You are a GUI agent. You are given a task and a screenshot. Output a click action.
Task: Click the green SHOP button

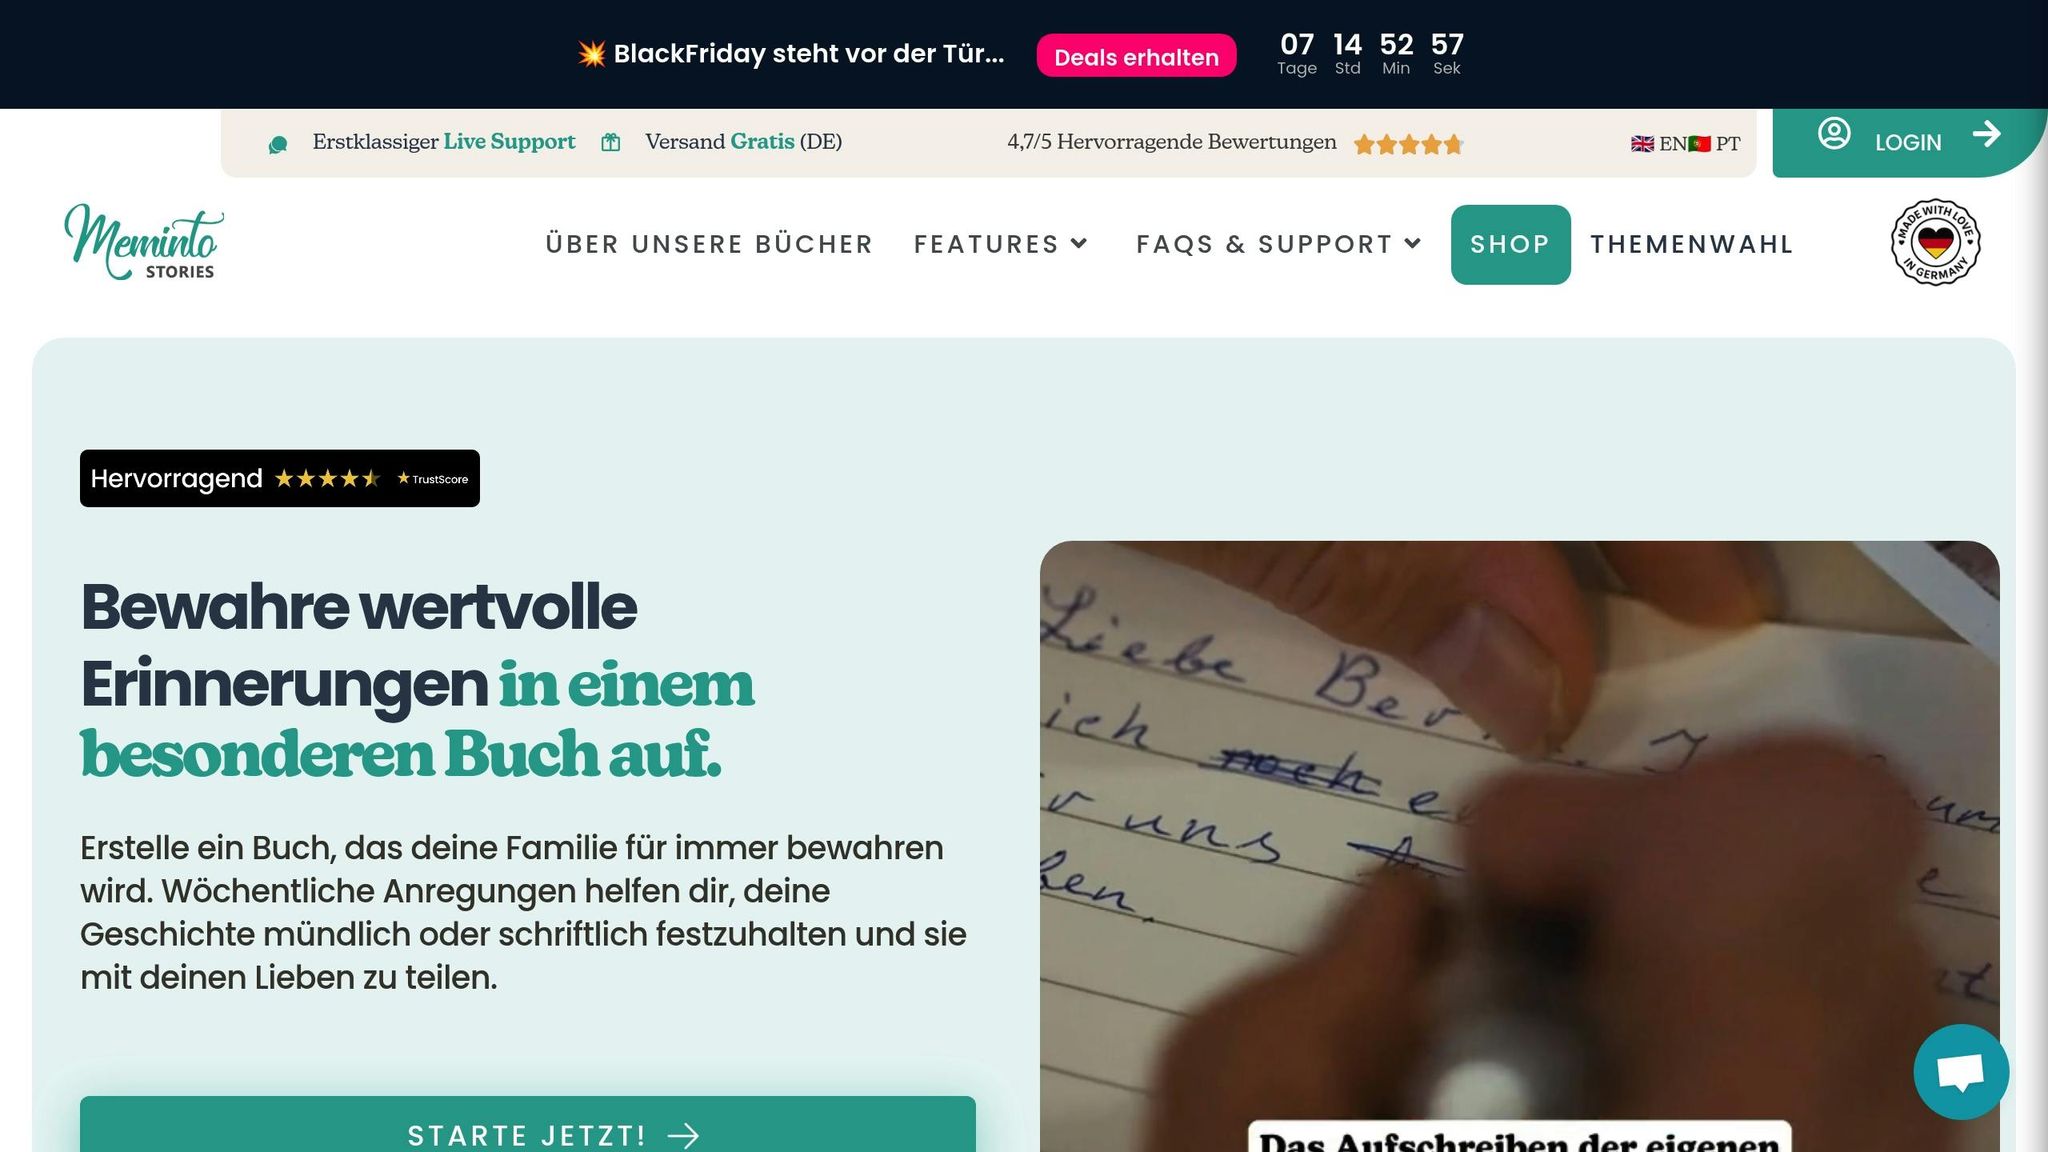1510,244
